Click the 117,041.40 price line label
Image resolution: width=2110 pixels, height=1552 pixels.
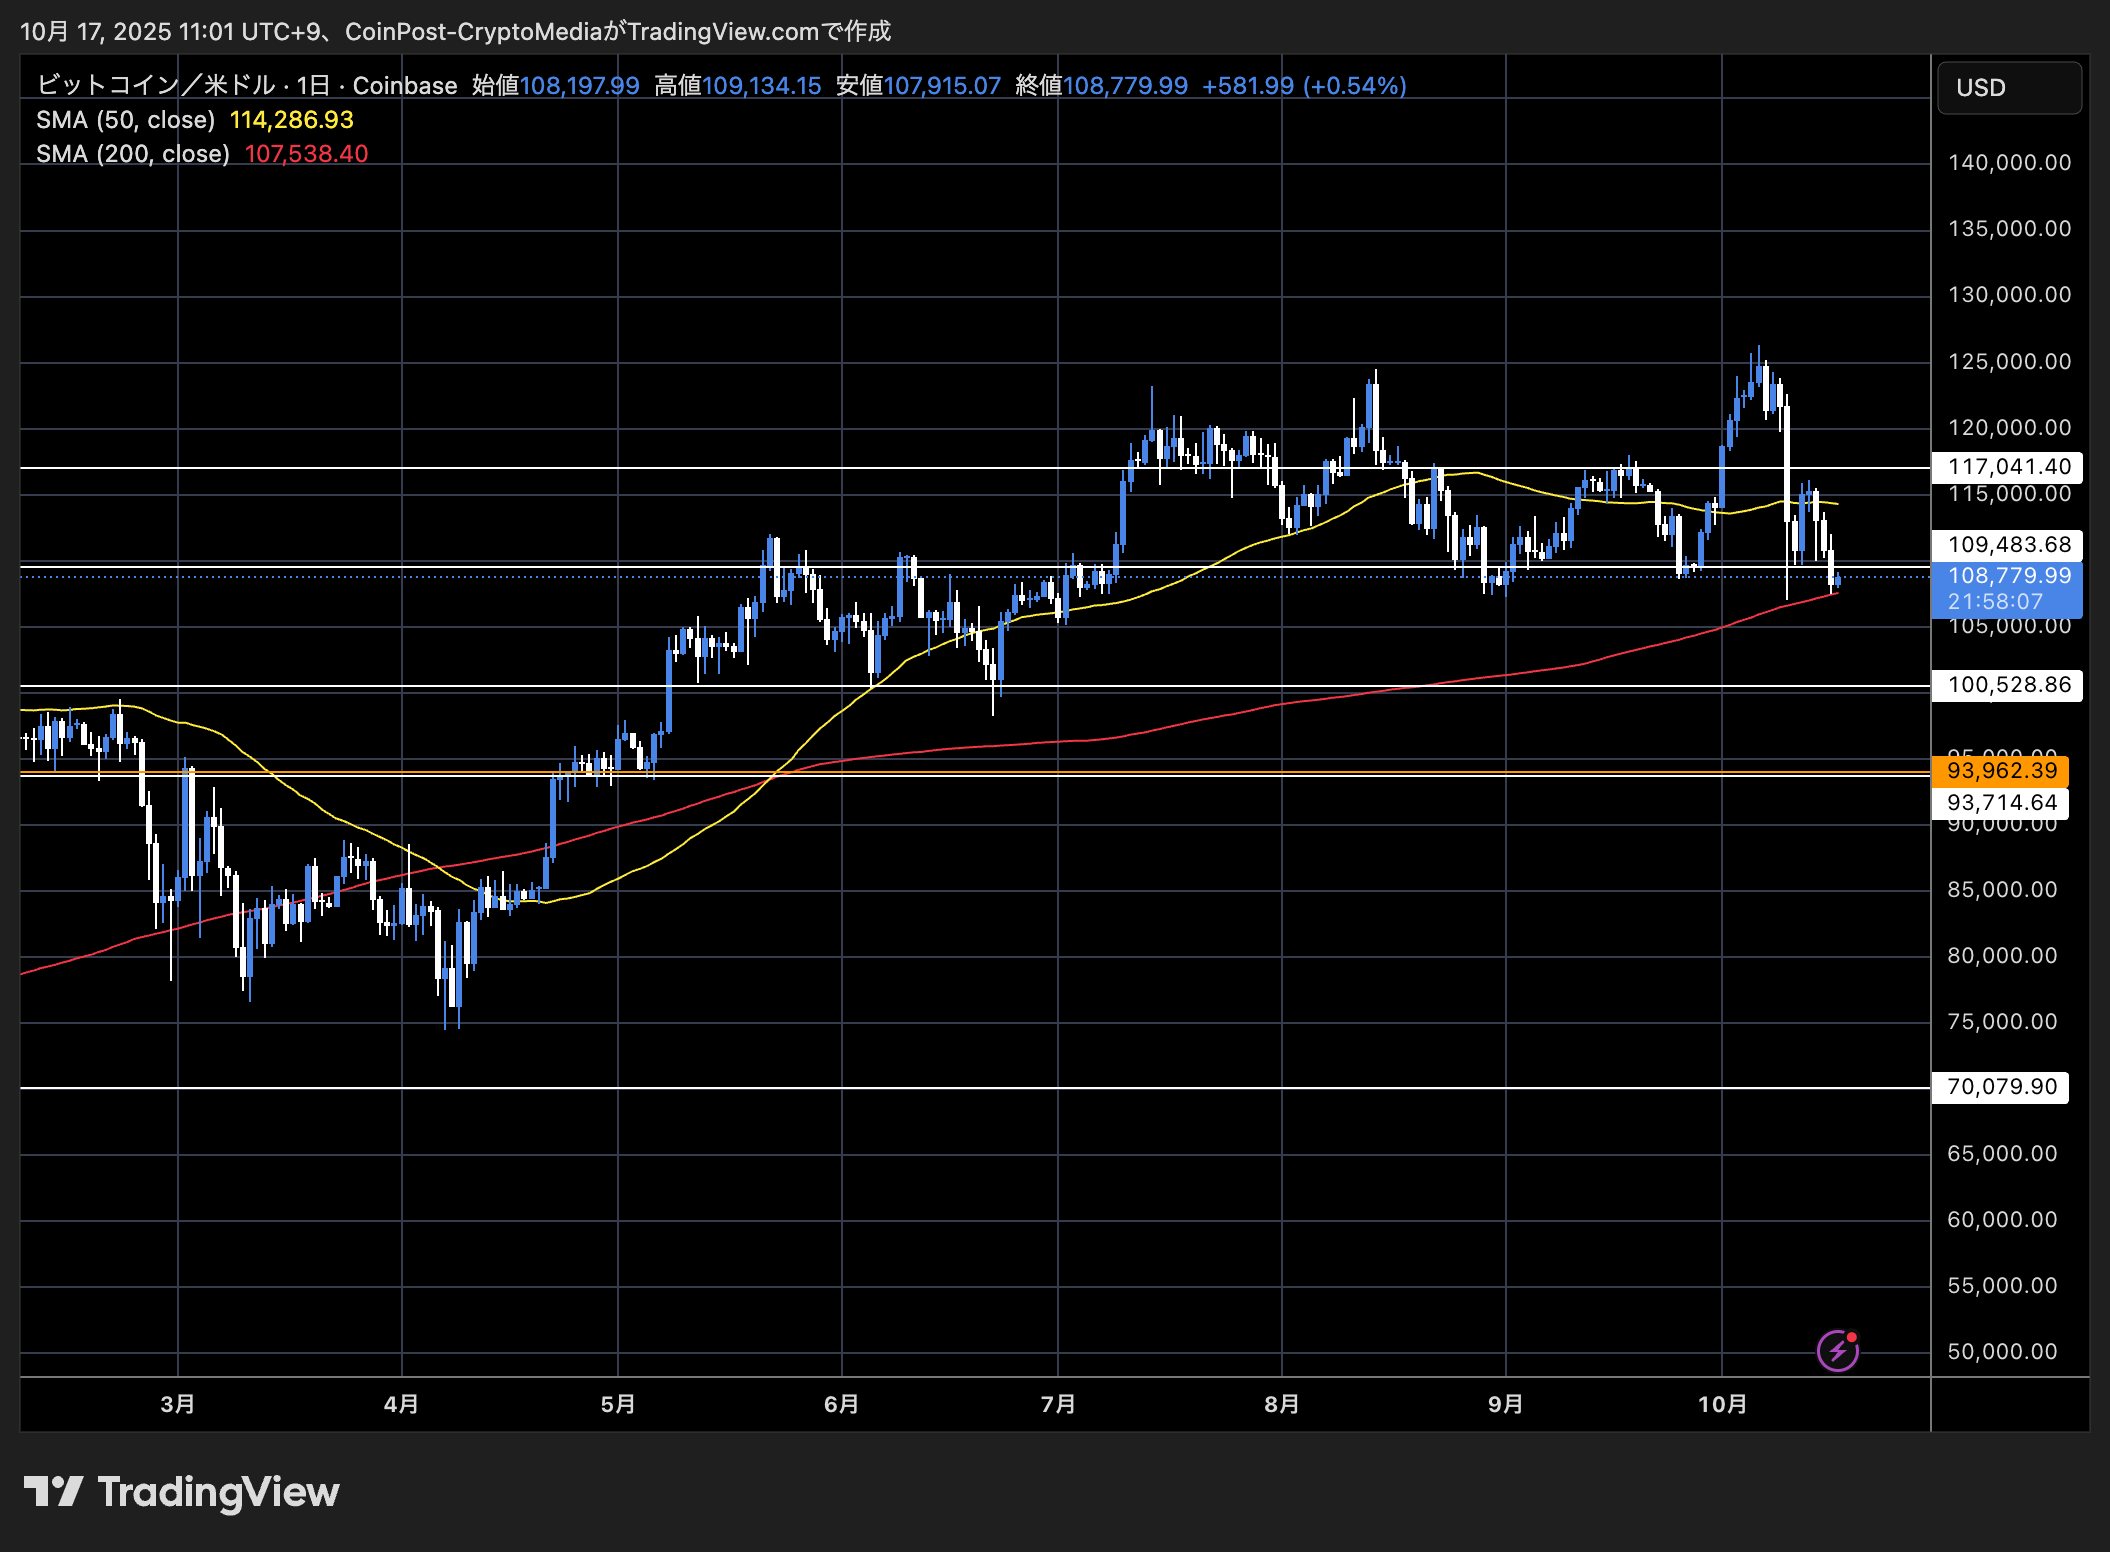coord(2008,467)
